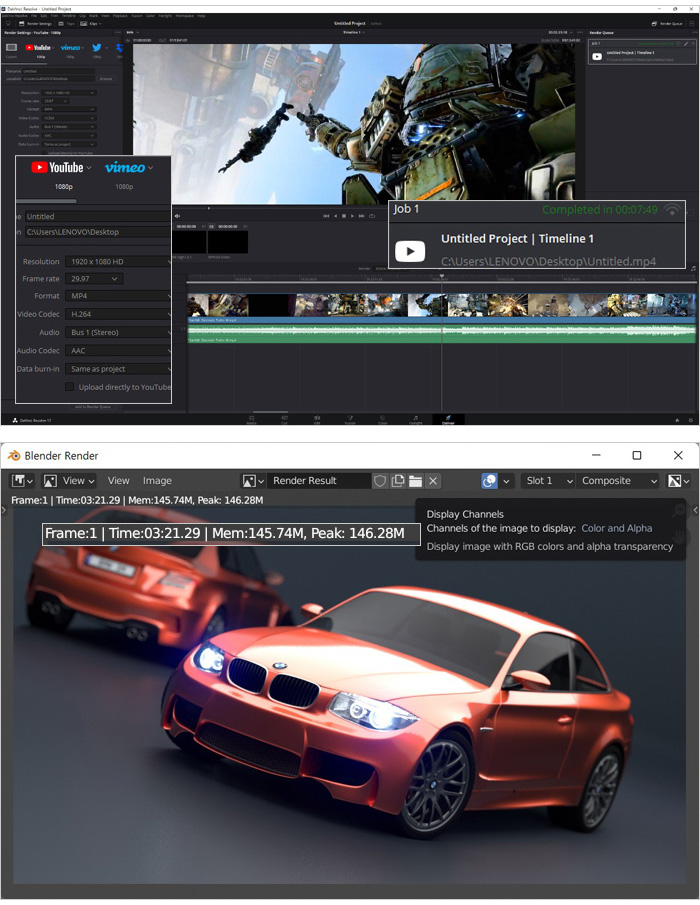The image size is (700, 905).
Task: Toggle the Render Settings button in Resolve toolbar
Action: 35,24
